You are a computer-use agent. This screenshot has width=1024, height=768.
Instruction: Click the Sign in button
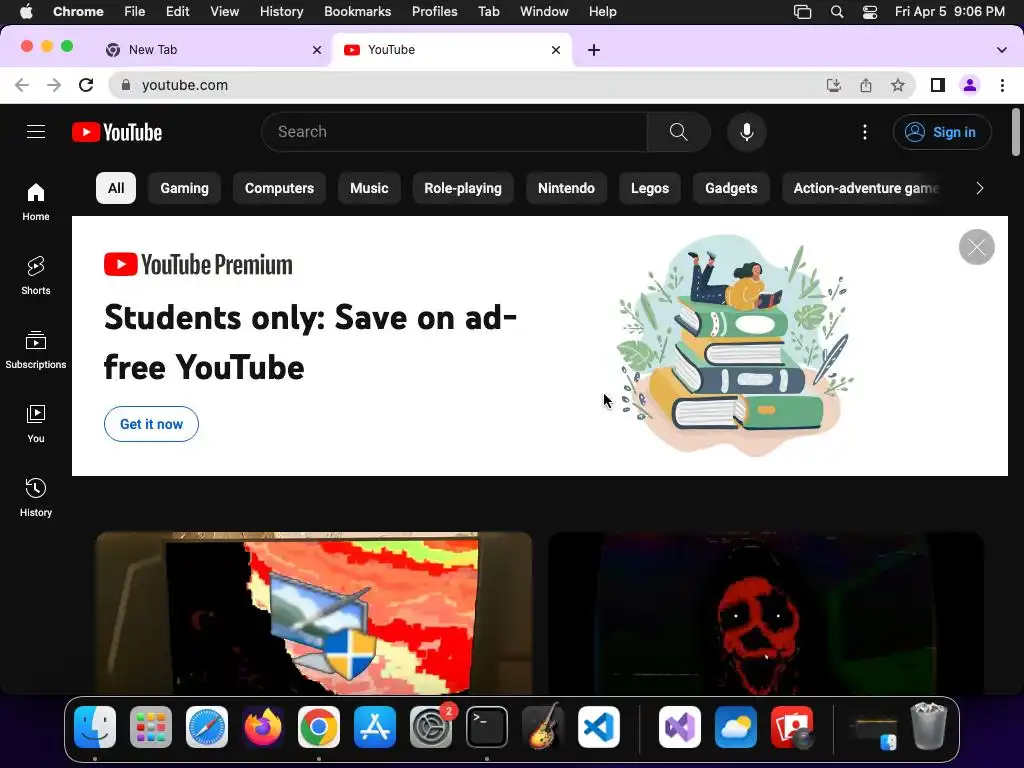(x=942, y=132)
